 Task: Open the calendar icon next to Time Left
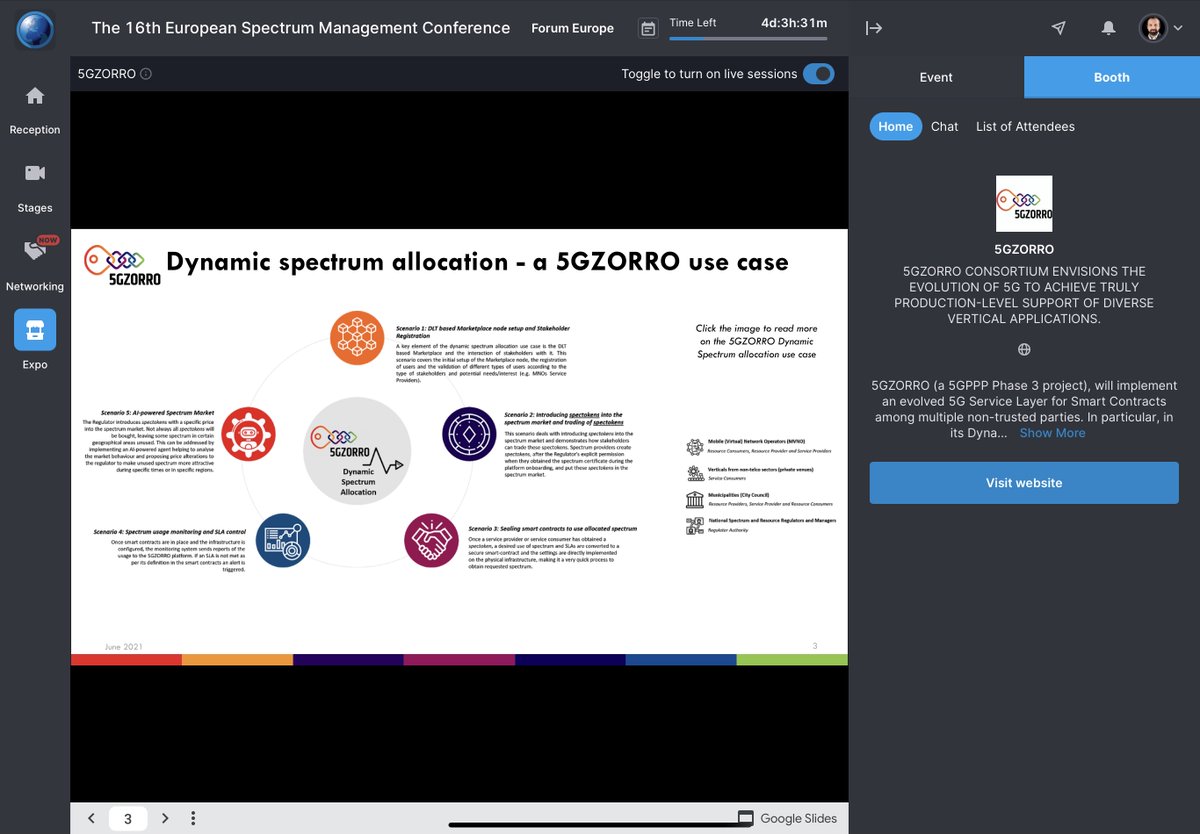tap(647, 29)
